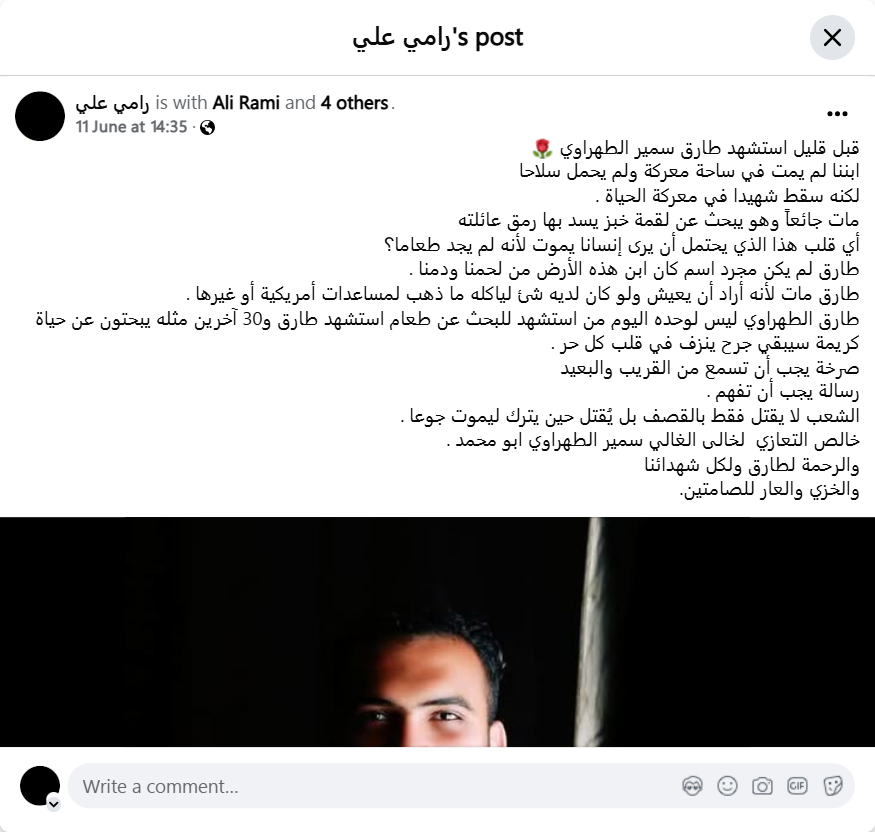Switch commenting identity via avatar arrow

pyautogui.click(x=54, y=804)
